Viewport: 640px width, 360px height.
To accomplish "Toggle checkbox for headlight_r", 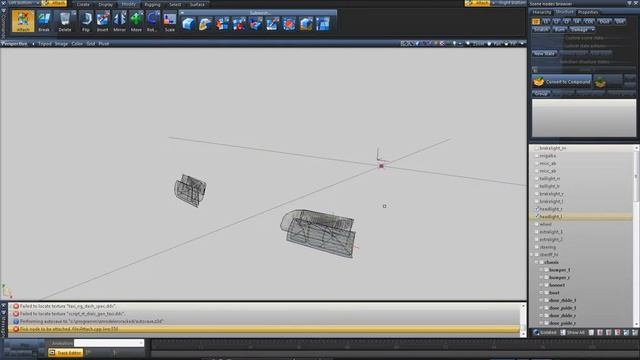I will [537, 209].
